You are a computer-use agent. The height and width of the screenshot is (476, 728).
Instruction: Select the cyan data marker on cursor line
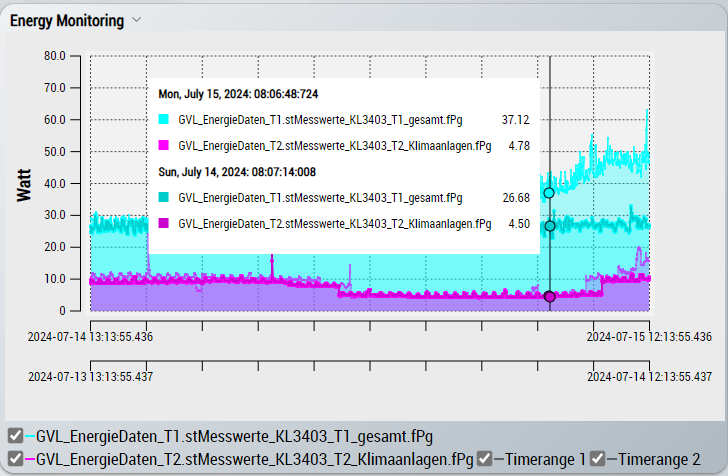549,193
